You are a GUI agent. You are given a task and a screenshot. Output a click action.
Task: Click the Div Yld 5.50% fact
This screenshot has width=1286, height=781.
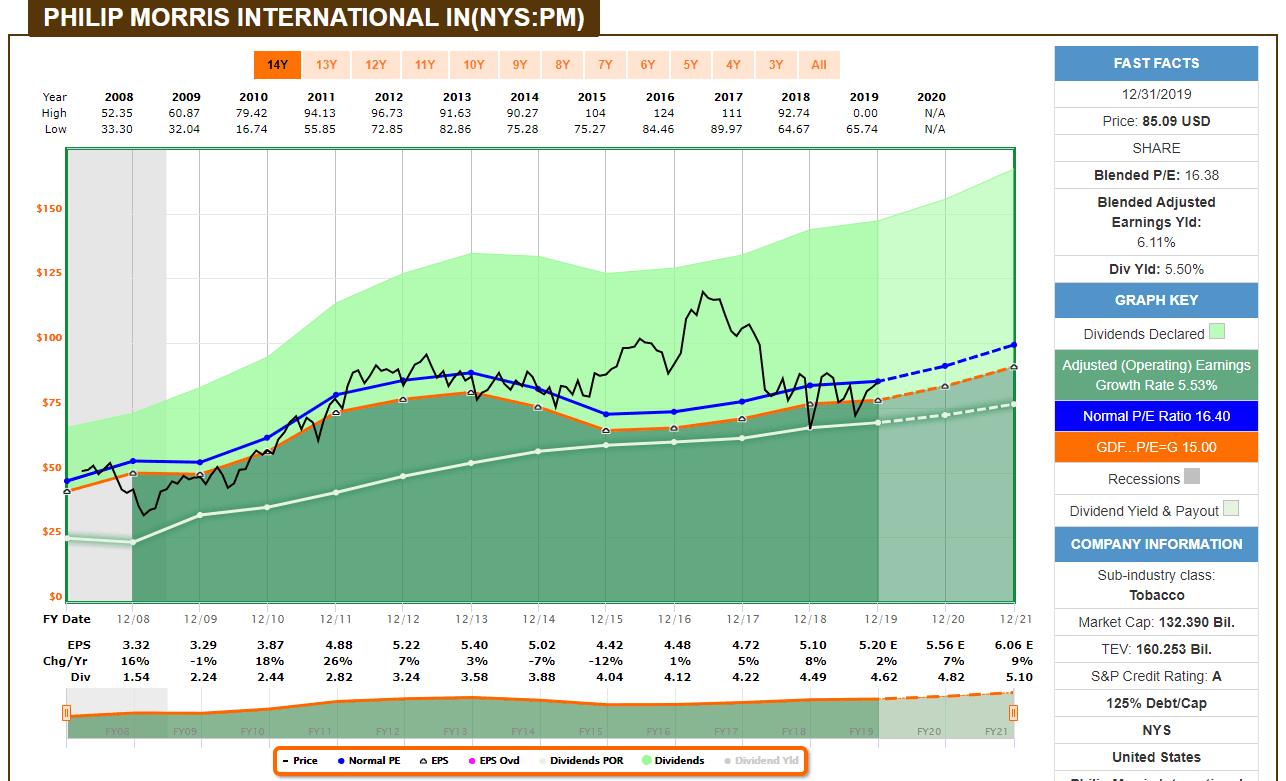pyautogui.click(x=1156, y=268)
